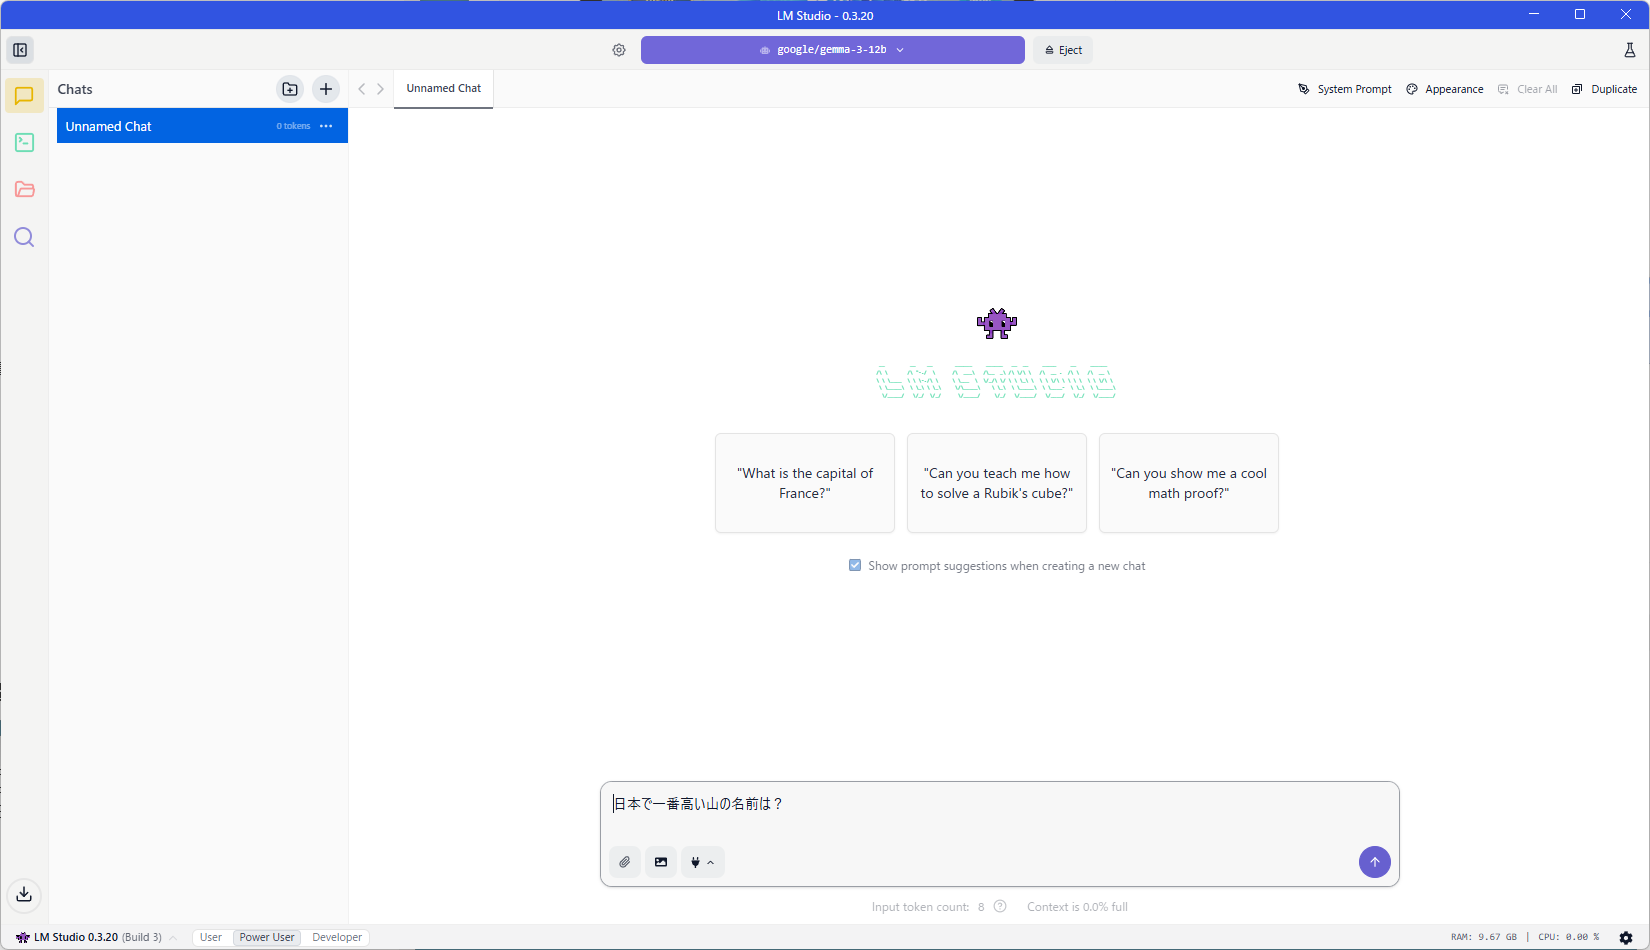The image size is (1650, 950).
Task: Open the google/gemma-3-12b model selector
Action: pos(832,50)
